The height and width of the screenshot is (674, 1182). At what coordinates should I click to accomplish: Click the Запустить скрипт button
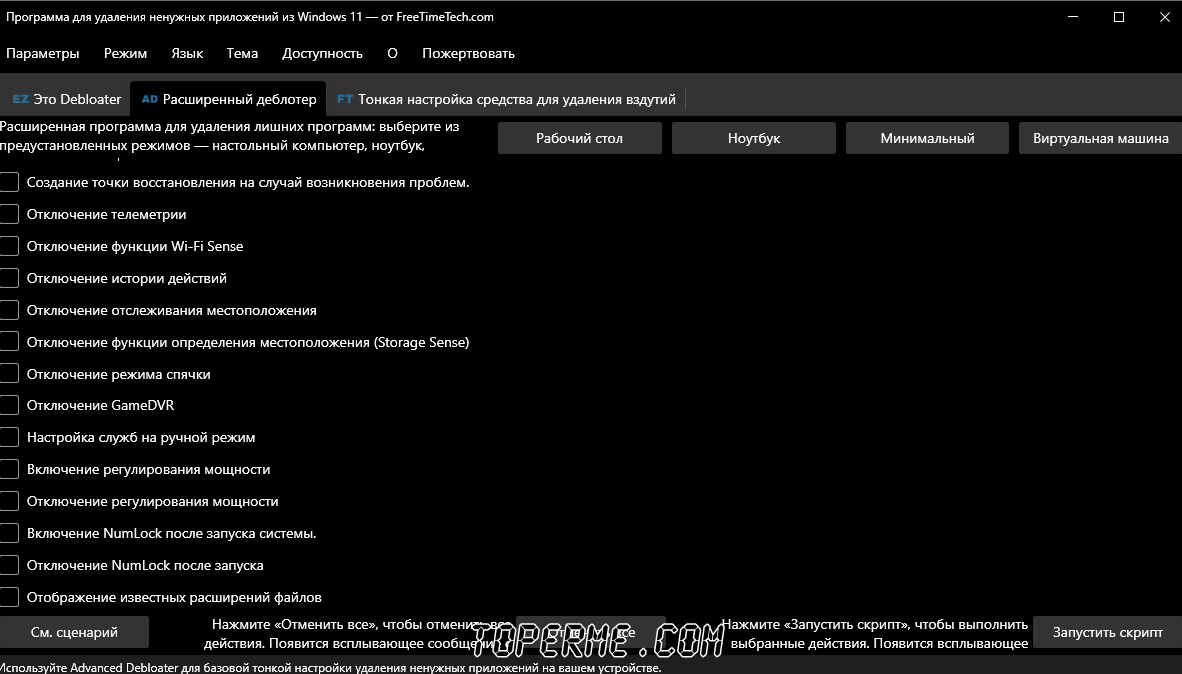tap(1107, 633)
